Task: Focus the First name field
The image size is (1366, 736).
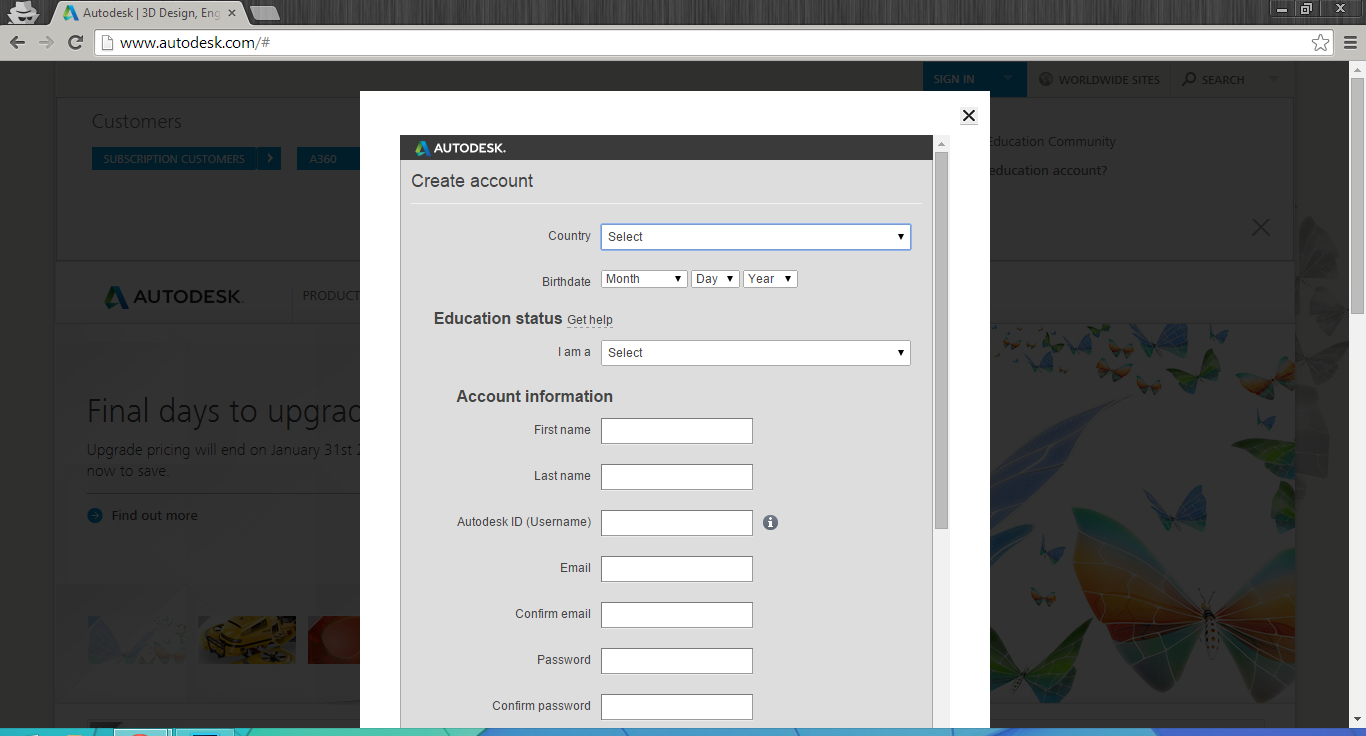Action: coord(677,431)
